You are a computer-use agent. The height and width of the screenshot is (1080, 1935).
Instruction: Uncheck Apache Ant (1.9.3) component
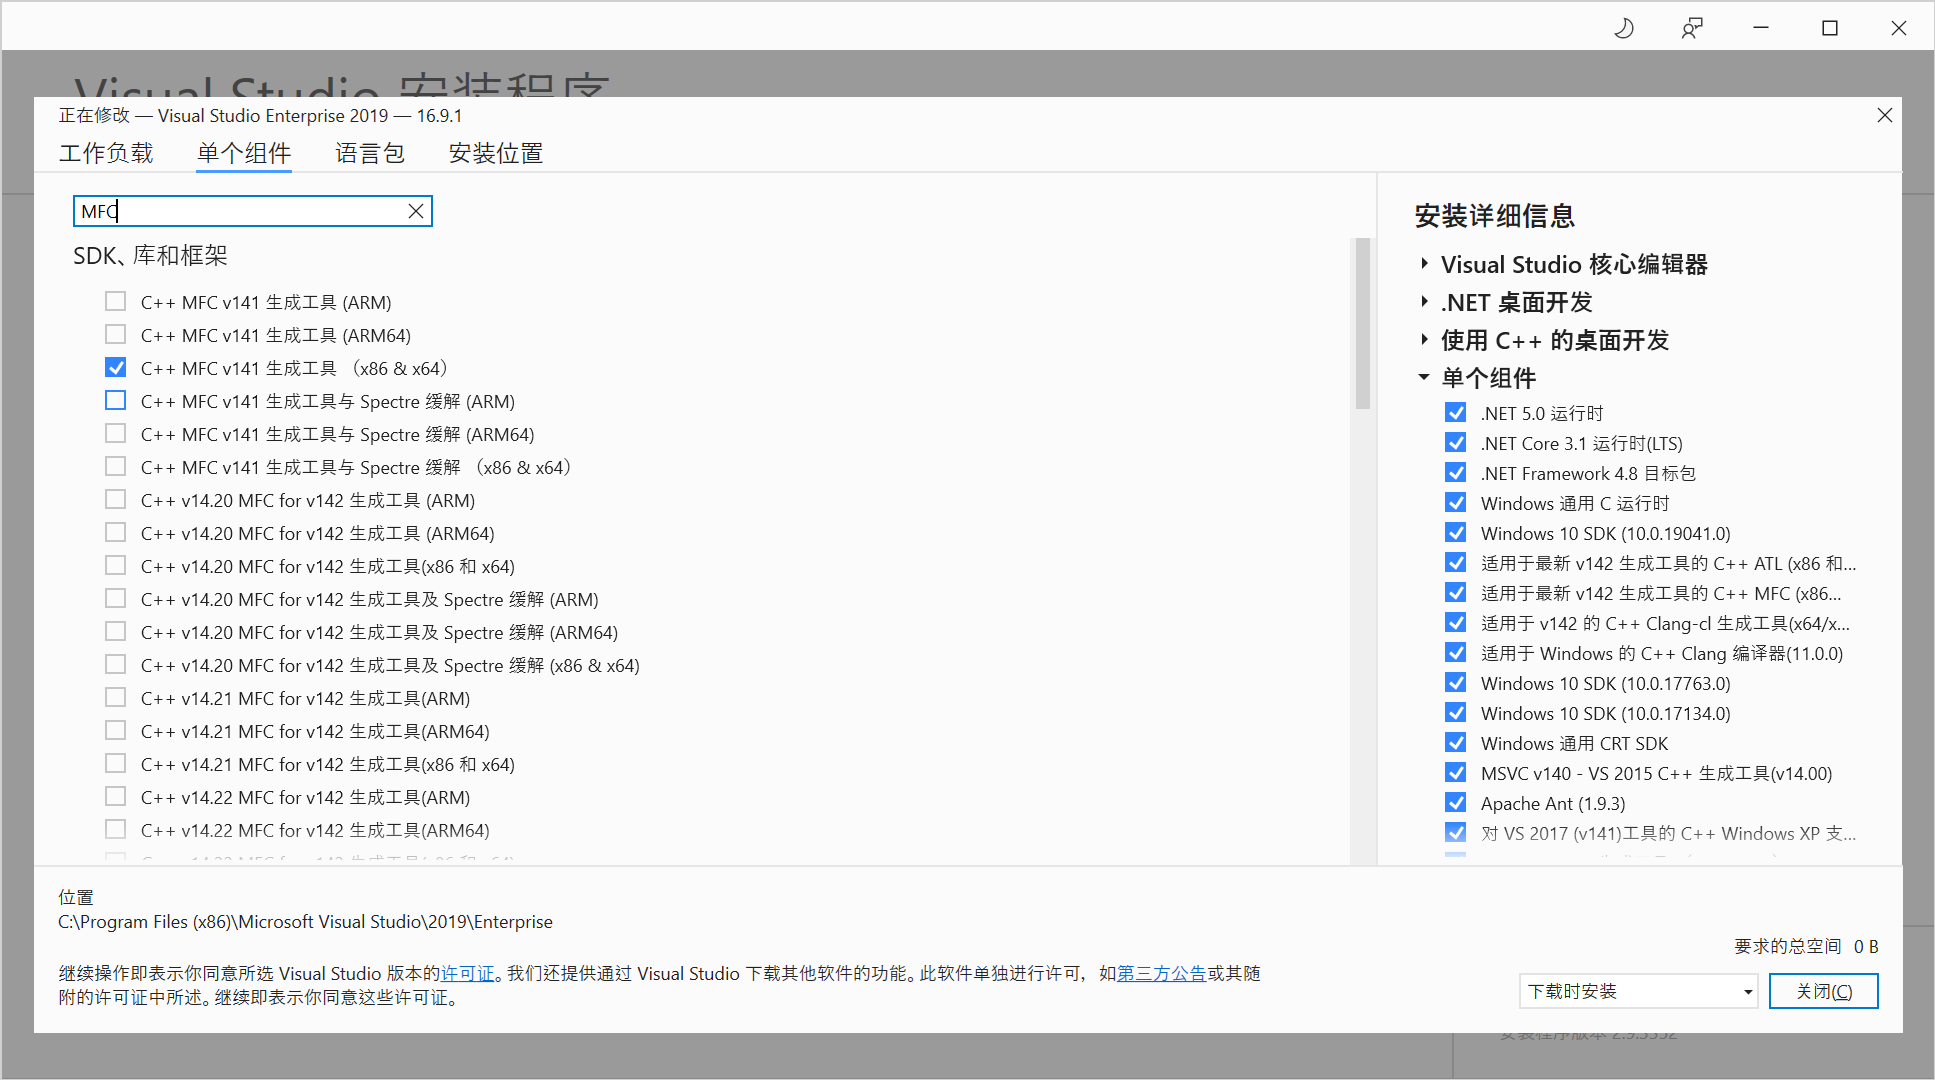point(1456,803)
